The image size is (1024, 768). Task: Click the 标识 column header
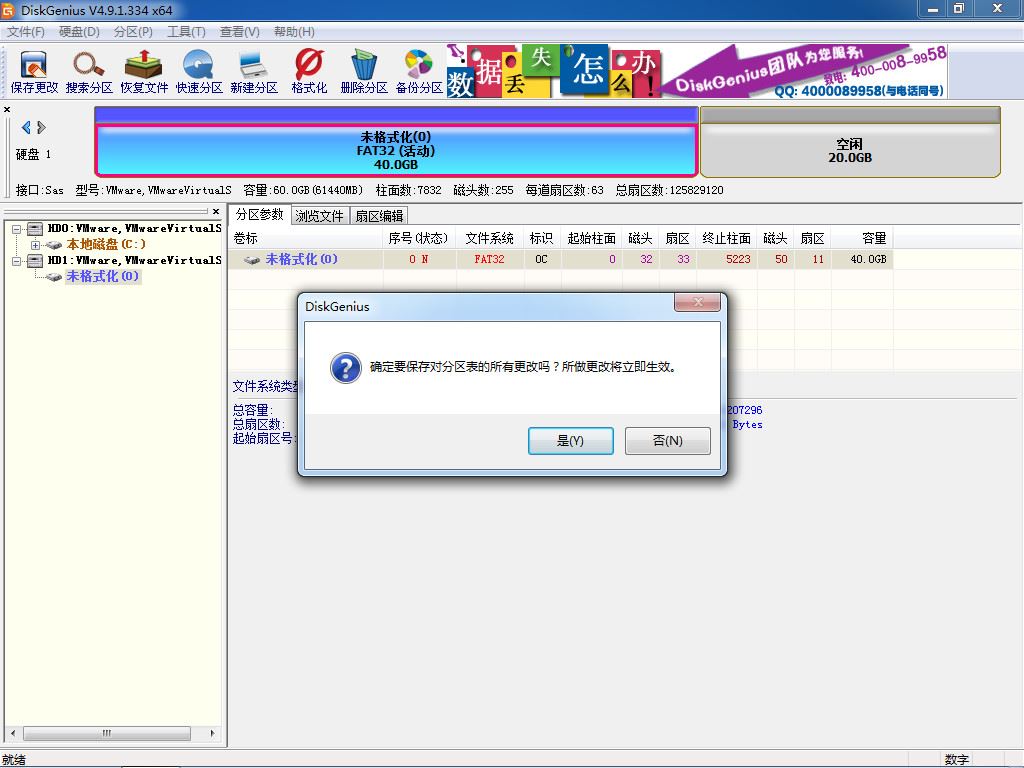click(541, 238)
